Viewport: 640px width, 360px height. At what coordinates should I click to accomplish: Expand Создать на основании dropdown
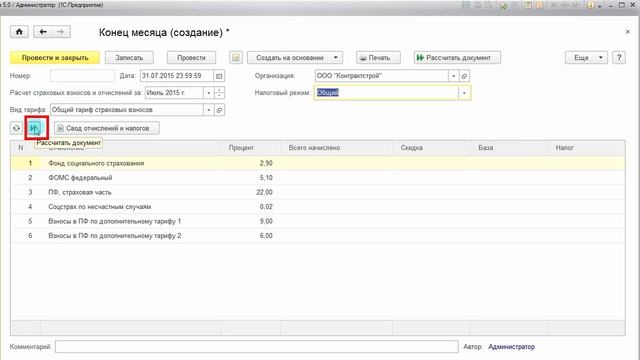[295, 58]
